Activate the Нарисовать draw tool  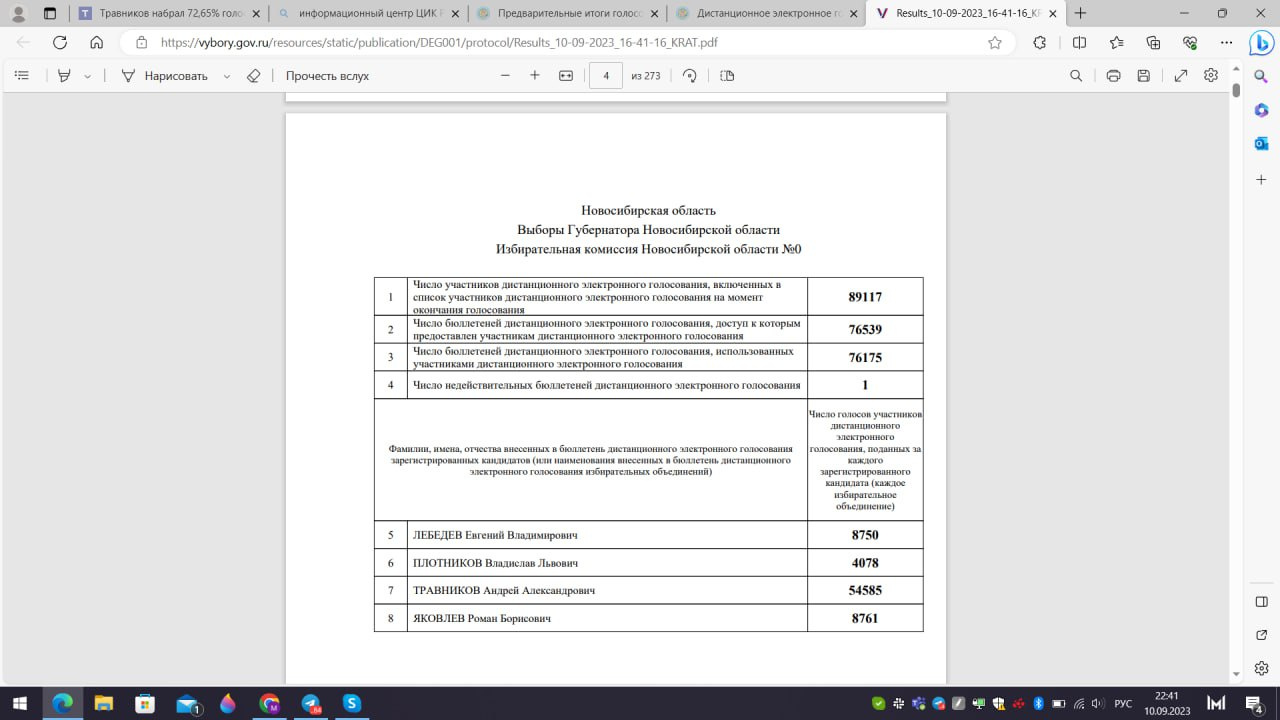(x=164, y=76)
